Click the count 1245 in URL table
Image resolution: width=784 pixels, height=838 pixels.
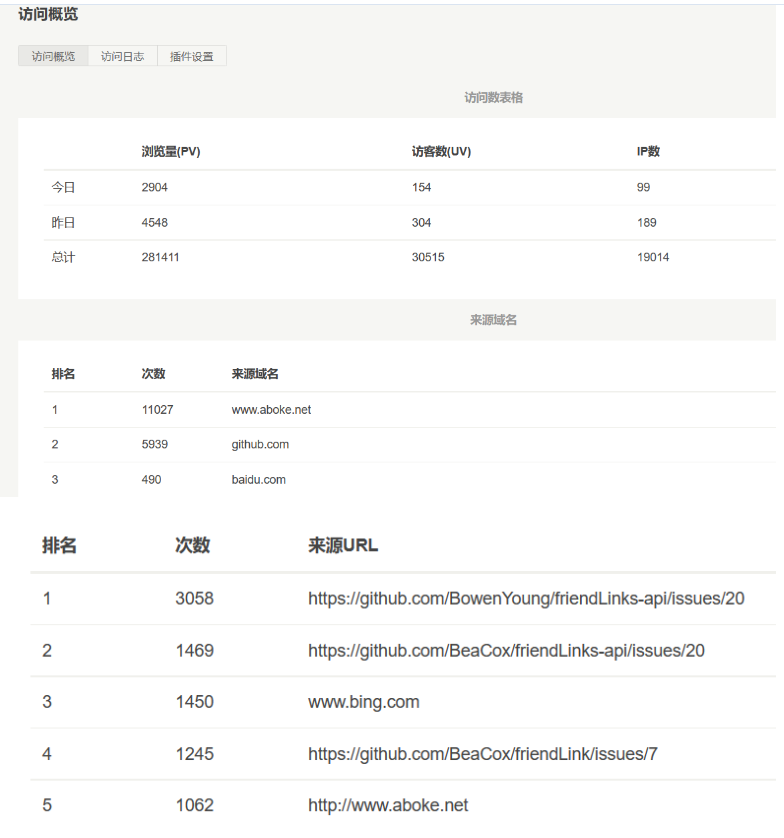coord(195,754)
